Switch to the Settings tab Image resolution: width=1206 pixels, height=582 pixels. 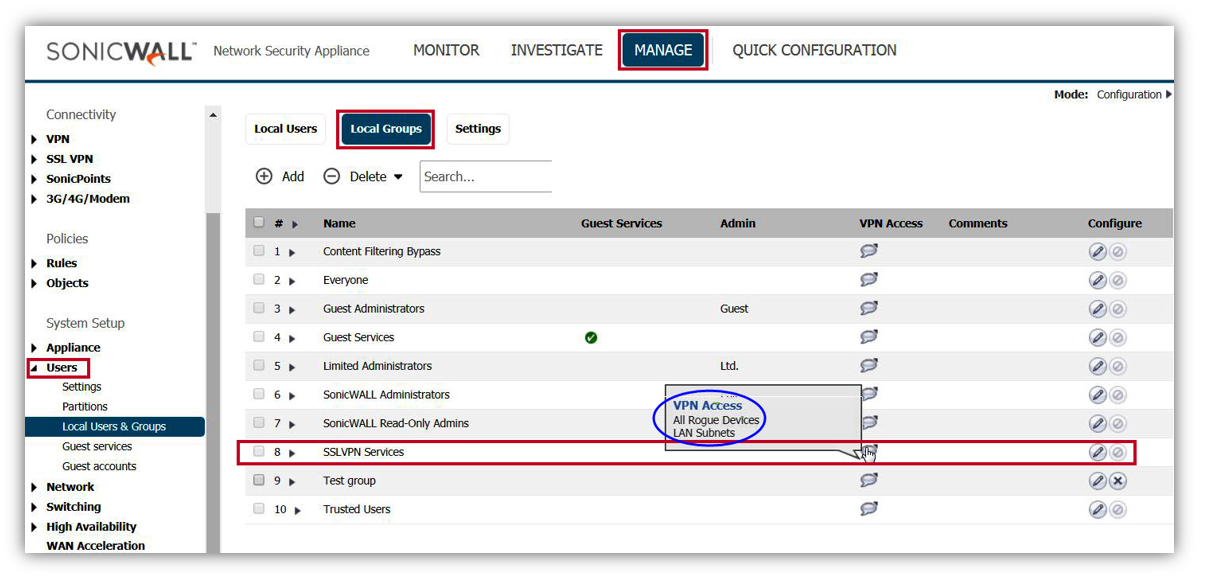478,129
